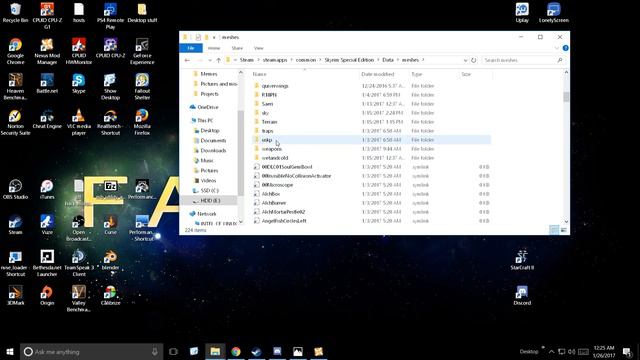Switch to large icons view in File Explorer

(x=564, y=230)
